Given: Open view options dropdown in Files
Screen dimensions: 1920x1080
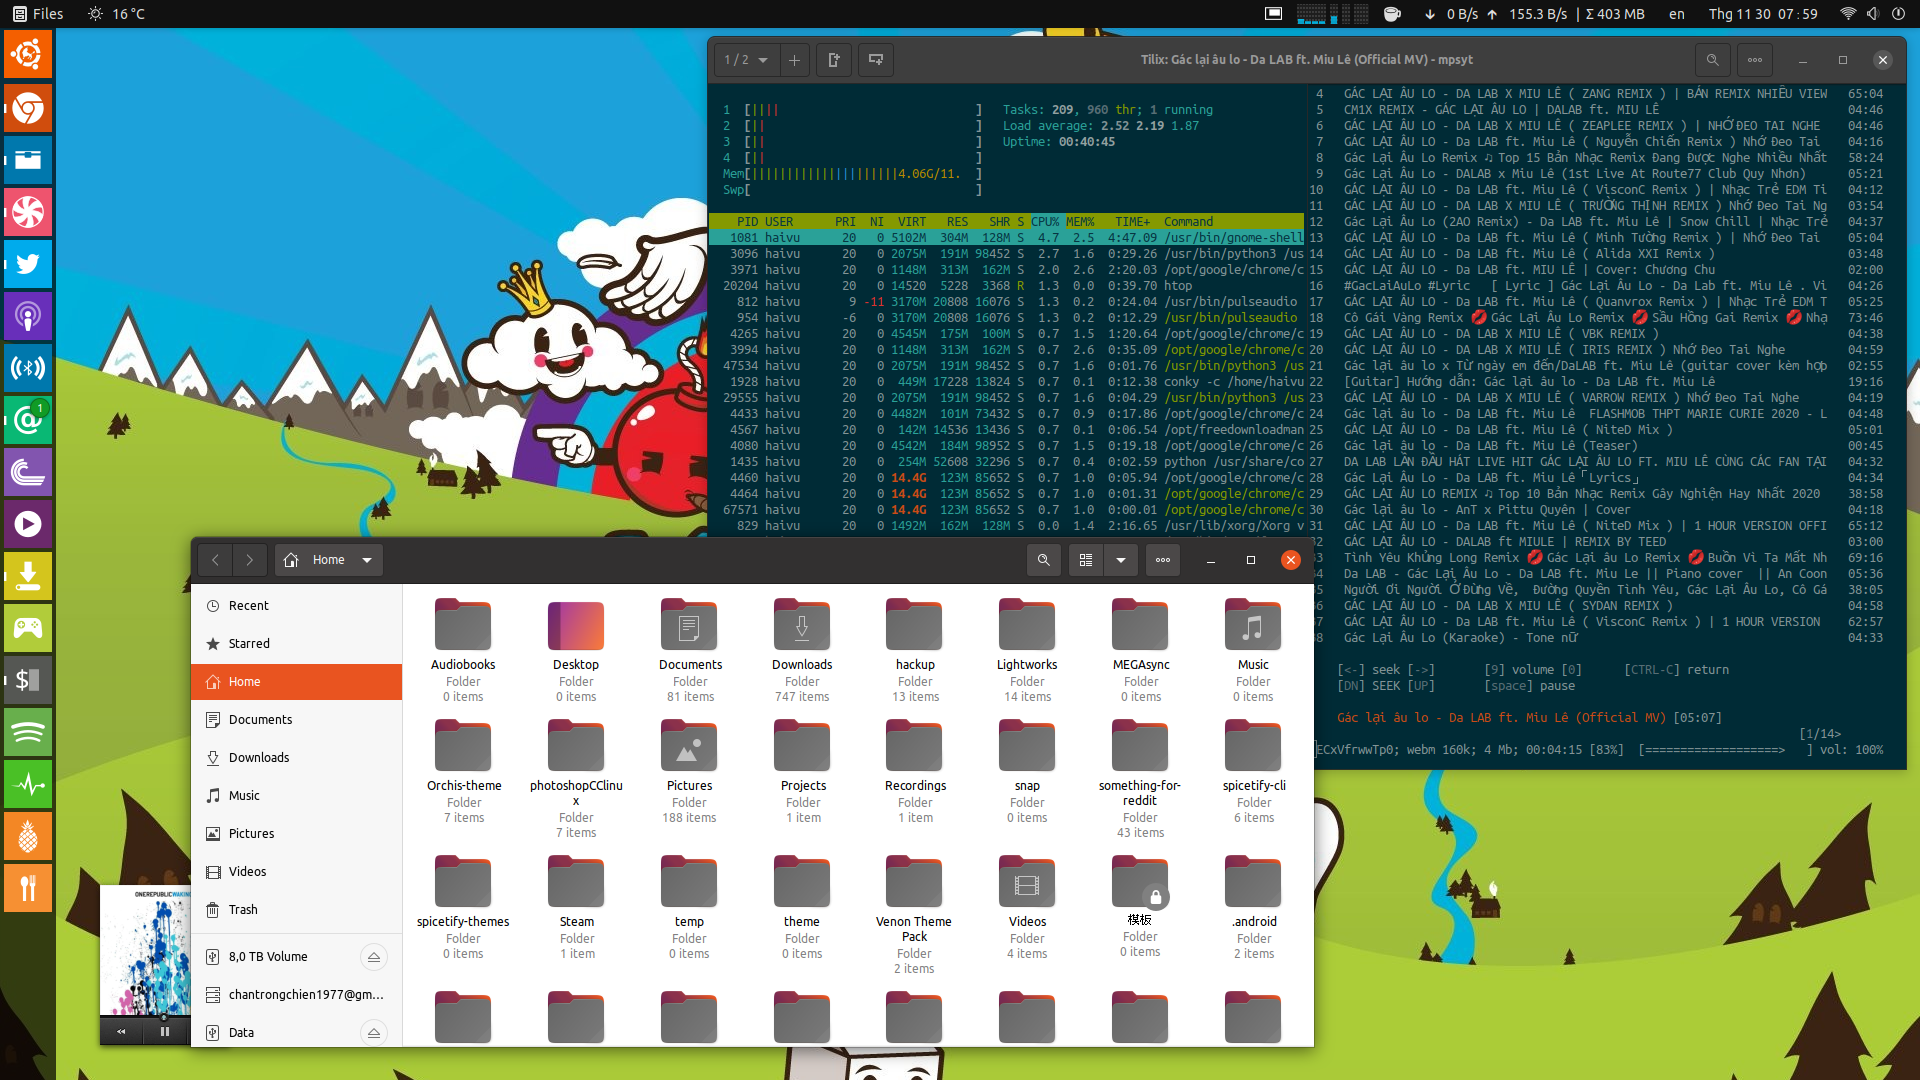Looking at the screenshot, I should [x=1121, y=560].
